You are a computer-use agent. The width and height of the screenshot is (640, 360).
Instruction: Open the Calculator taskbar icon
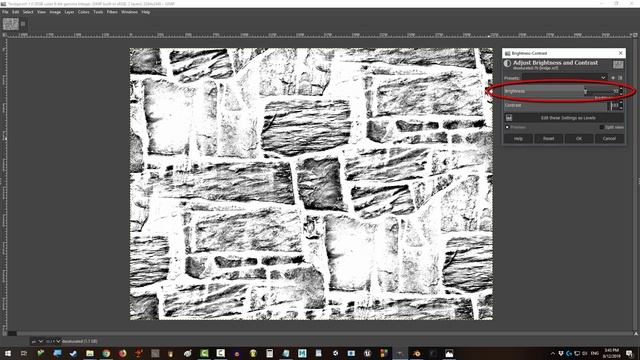(x=269, y=353)
